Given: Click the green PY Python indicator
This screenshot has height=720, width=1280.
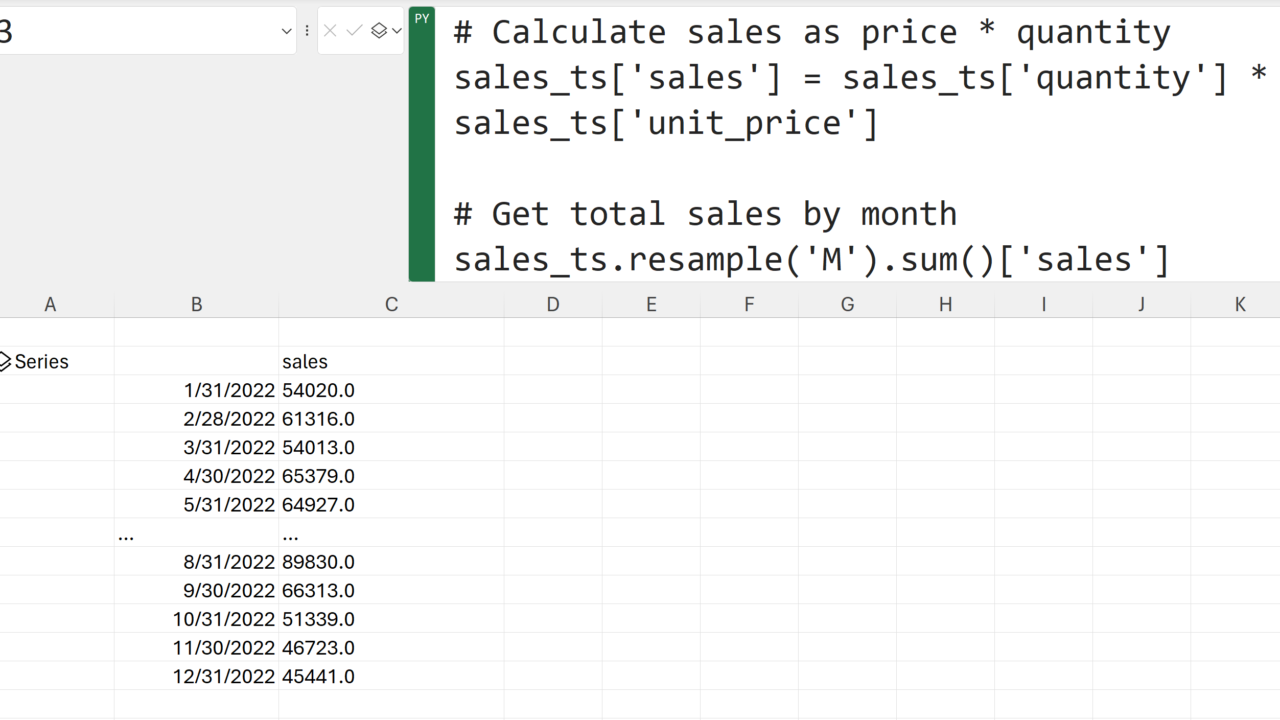Looking at the screenshot, I should [x=422, y=18].
